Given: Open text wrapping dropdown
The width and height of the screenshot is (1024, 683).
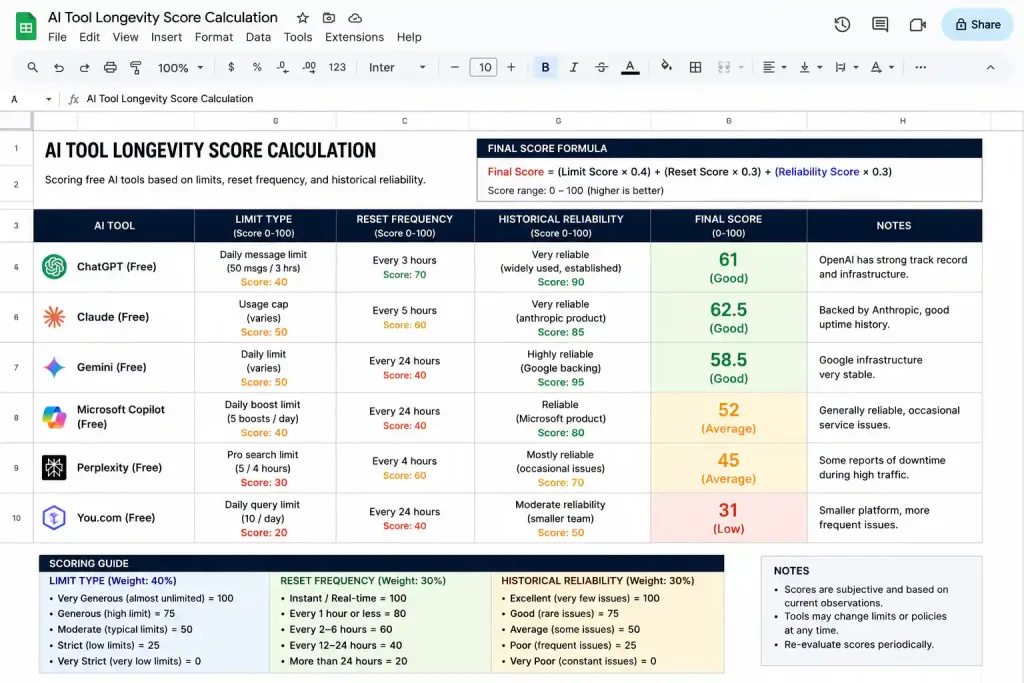Looking at the screenshot, I should click(x=846, y=67).
